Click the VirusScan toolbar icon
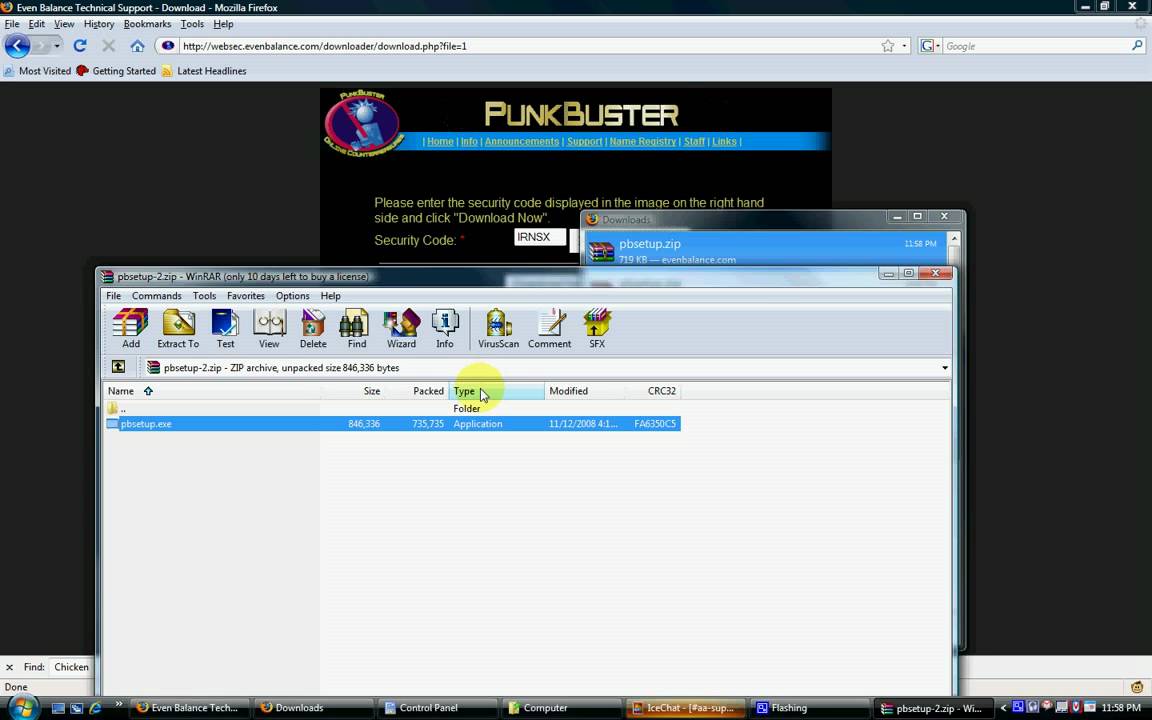 point(498,328)
